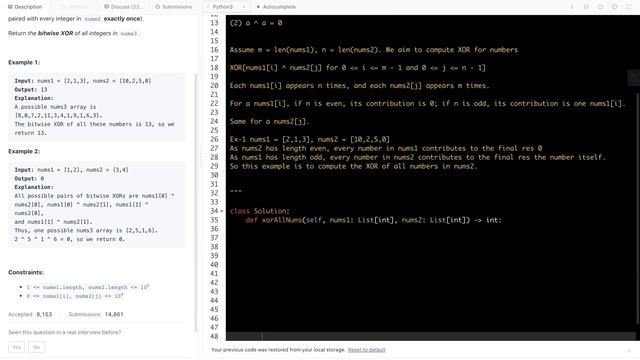Click the No interview button
The height and width of the screenshot is (360, 640).
click(x=36, y=347)
